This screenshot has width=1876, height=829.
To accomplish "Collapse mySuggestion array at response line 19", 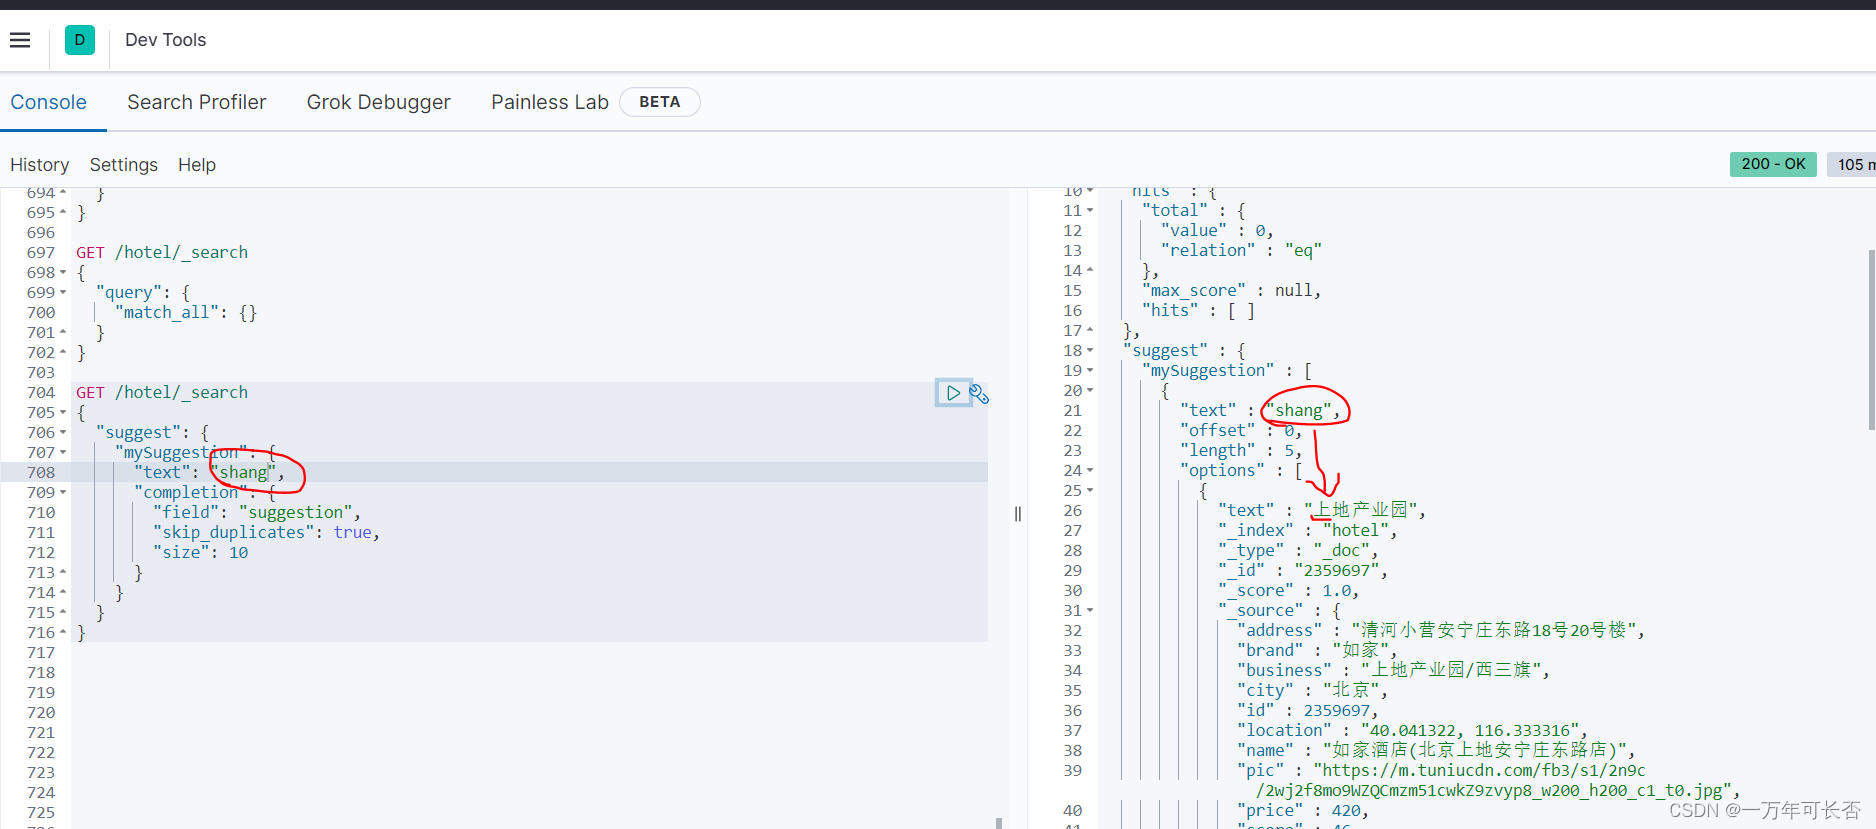I will [1090, 371].
